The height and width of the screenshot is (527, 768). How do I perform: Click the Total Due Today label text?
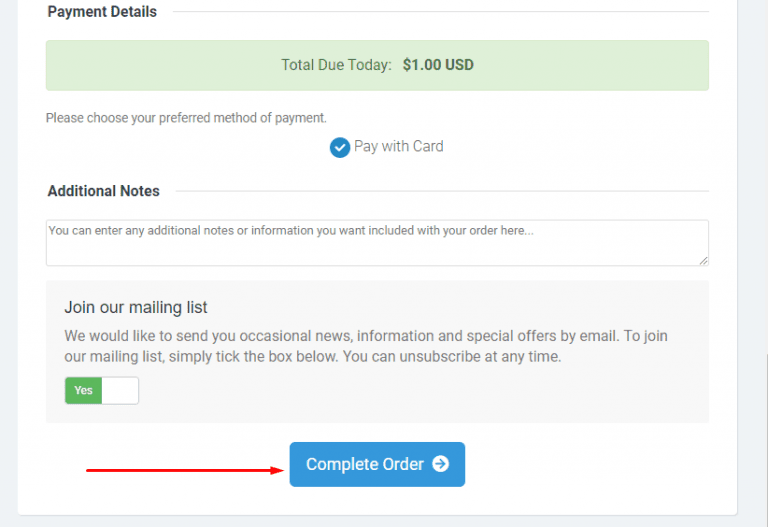336,65
